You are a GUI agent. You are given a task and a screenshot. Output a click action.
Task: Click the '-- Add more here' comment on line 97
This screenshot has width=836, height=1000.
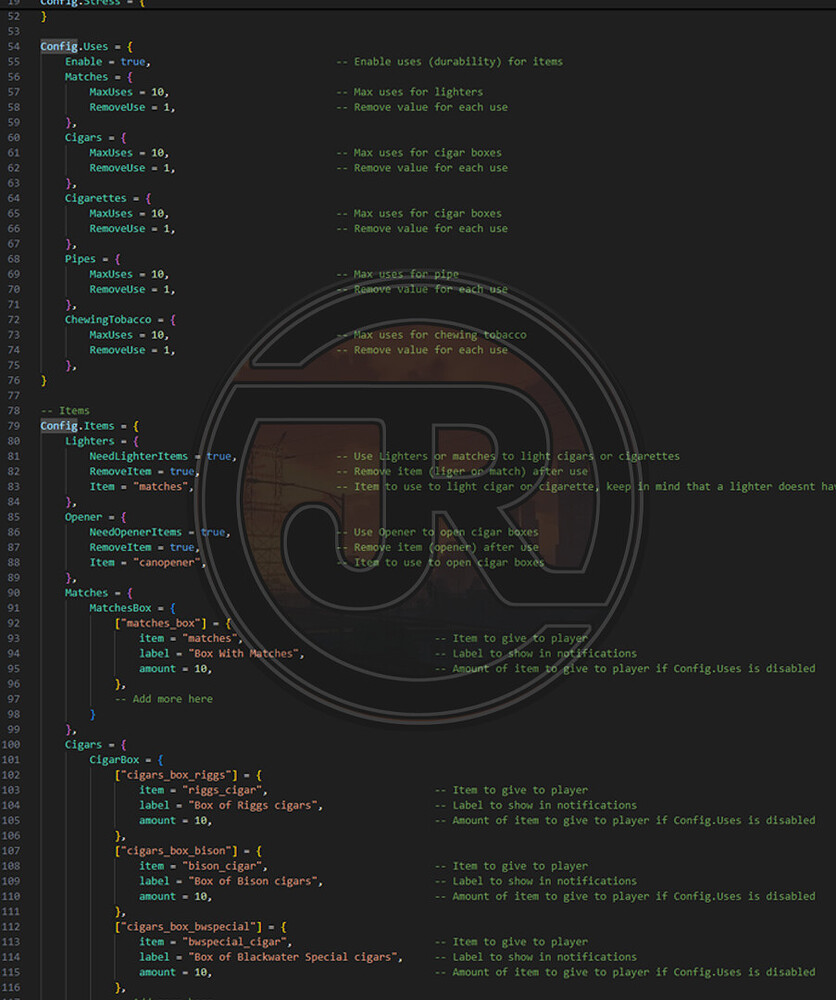(x=164, y=700)
